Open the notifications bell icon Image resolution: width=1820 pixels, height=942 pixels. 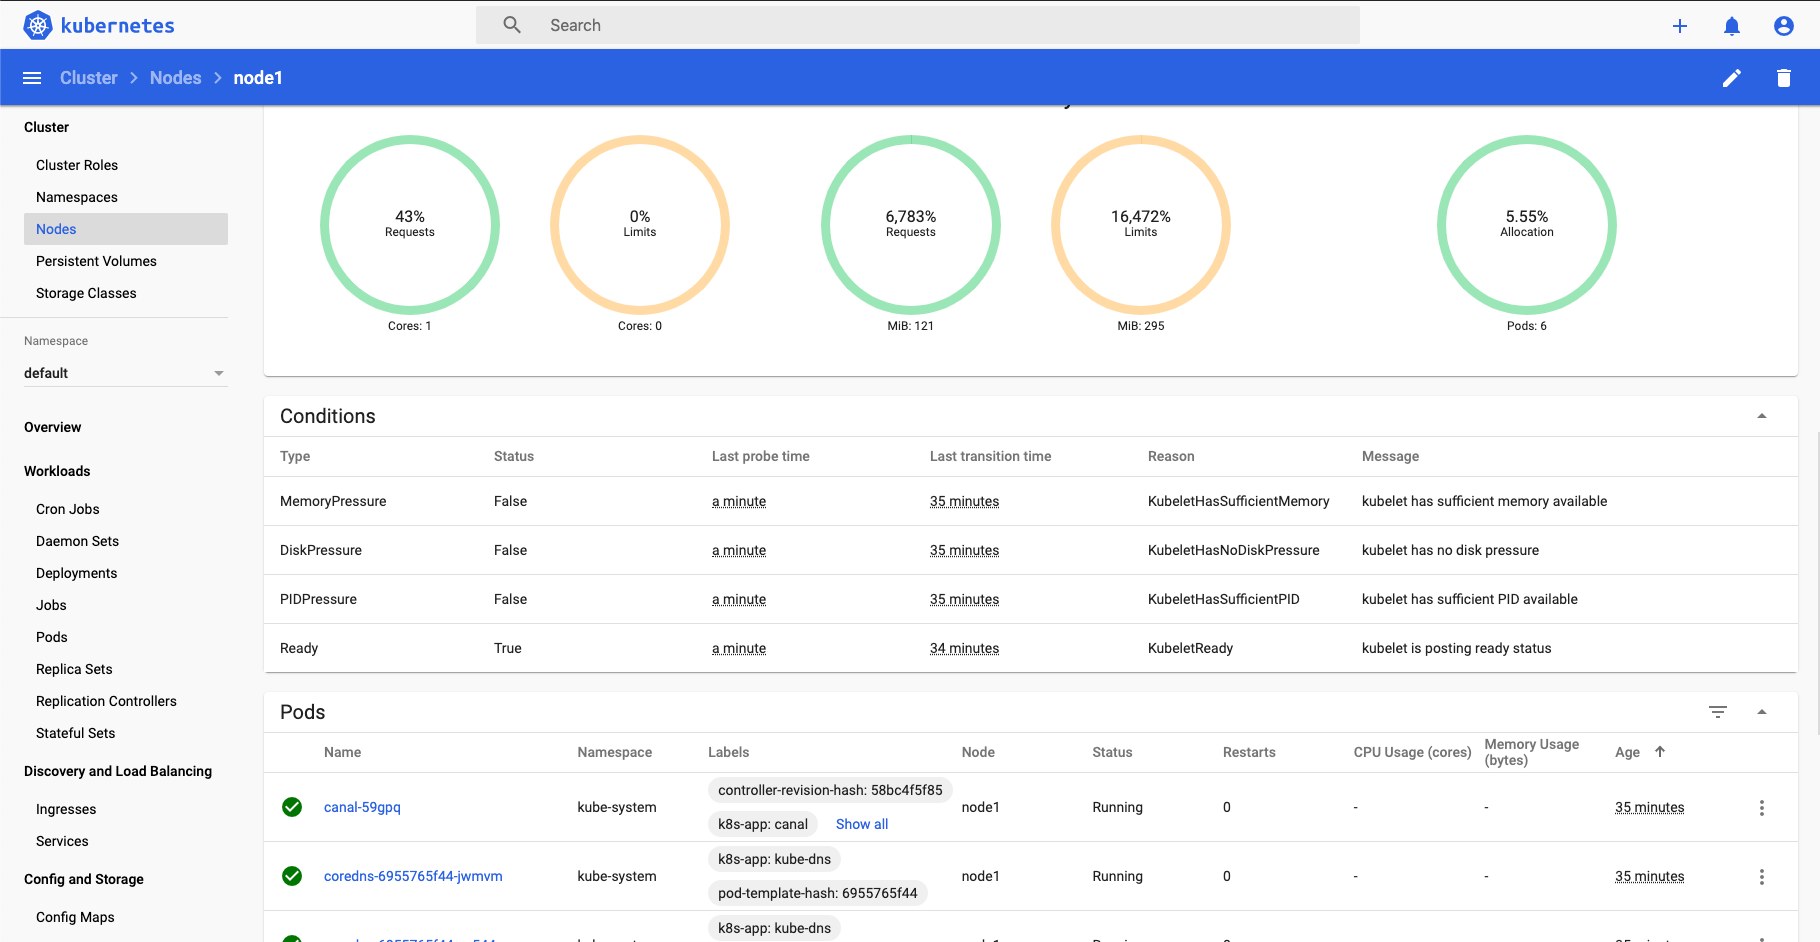click(x=1732, y=26)
